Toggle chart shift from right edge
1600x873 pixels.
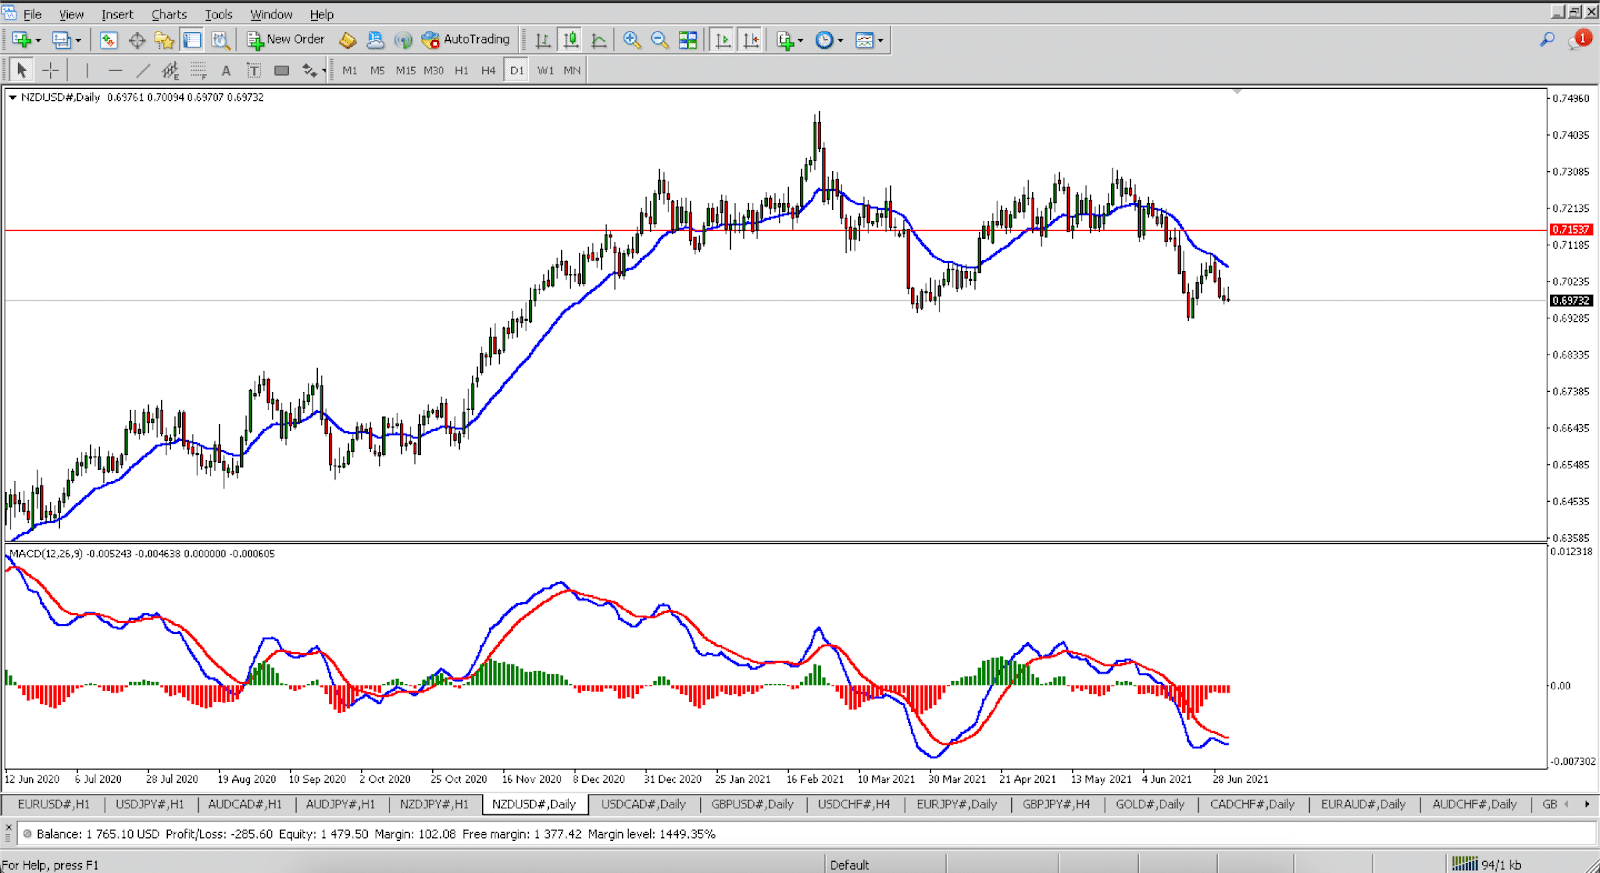[750, 40]
